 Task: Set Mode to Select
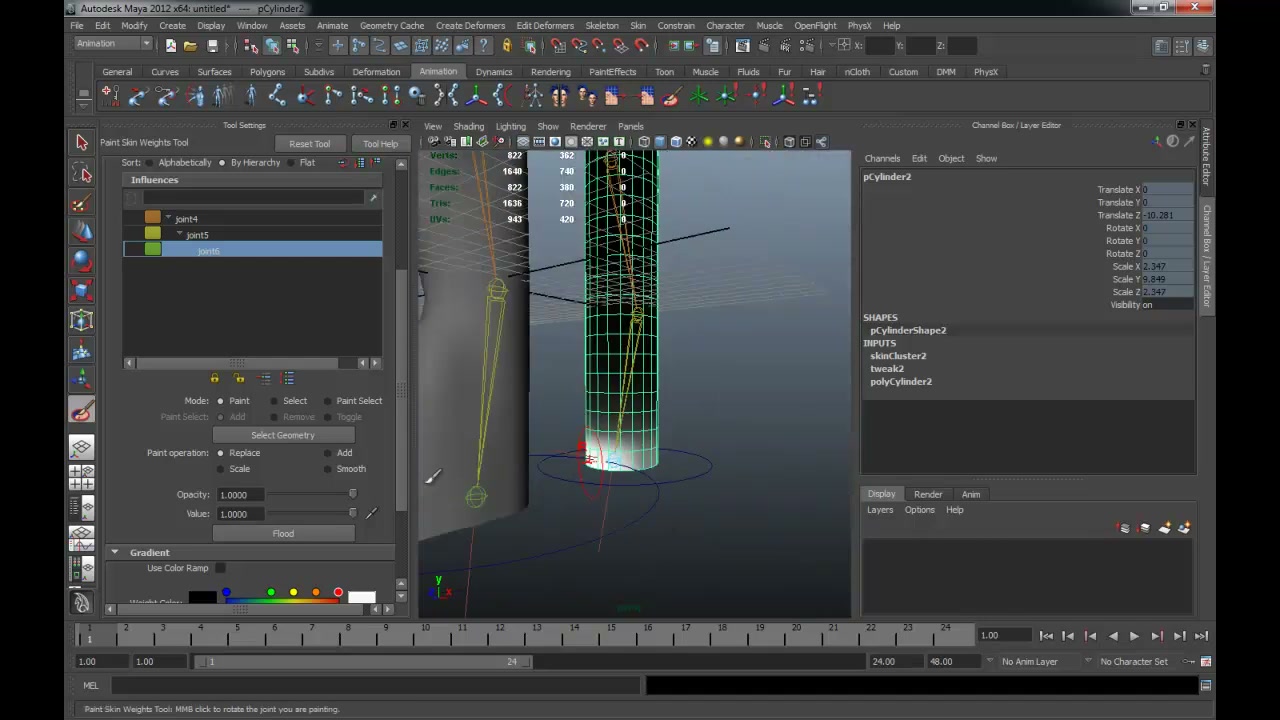point(275,401)
